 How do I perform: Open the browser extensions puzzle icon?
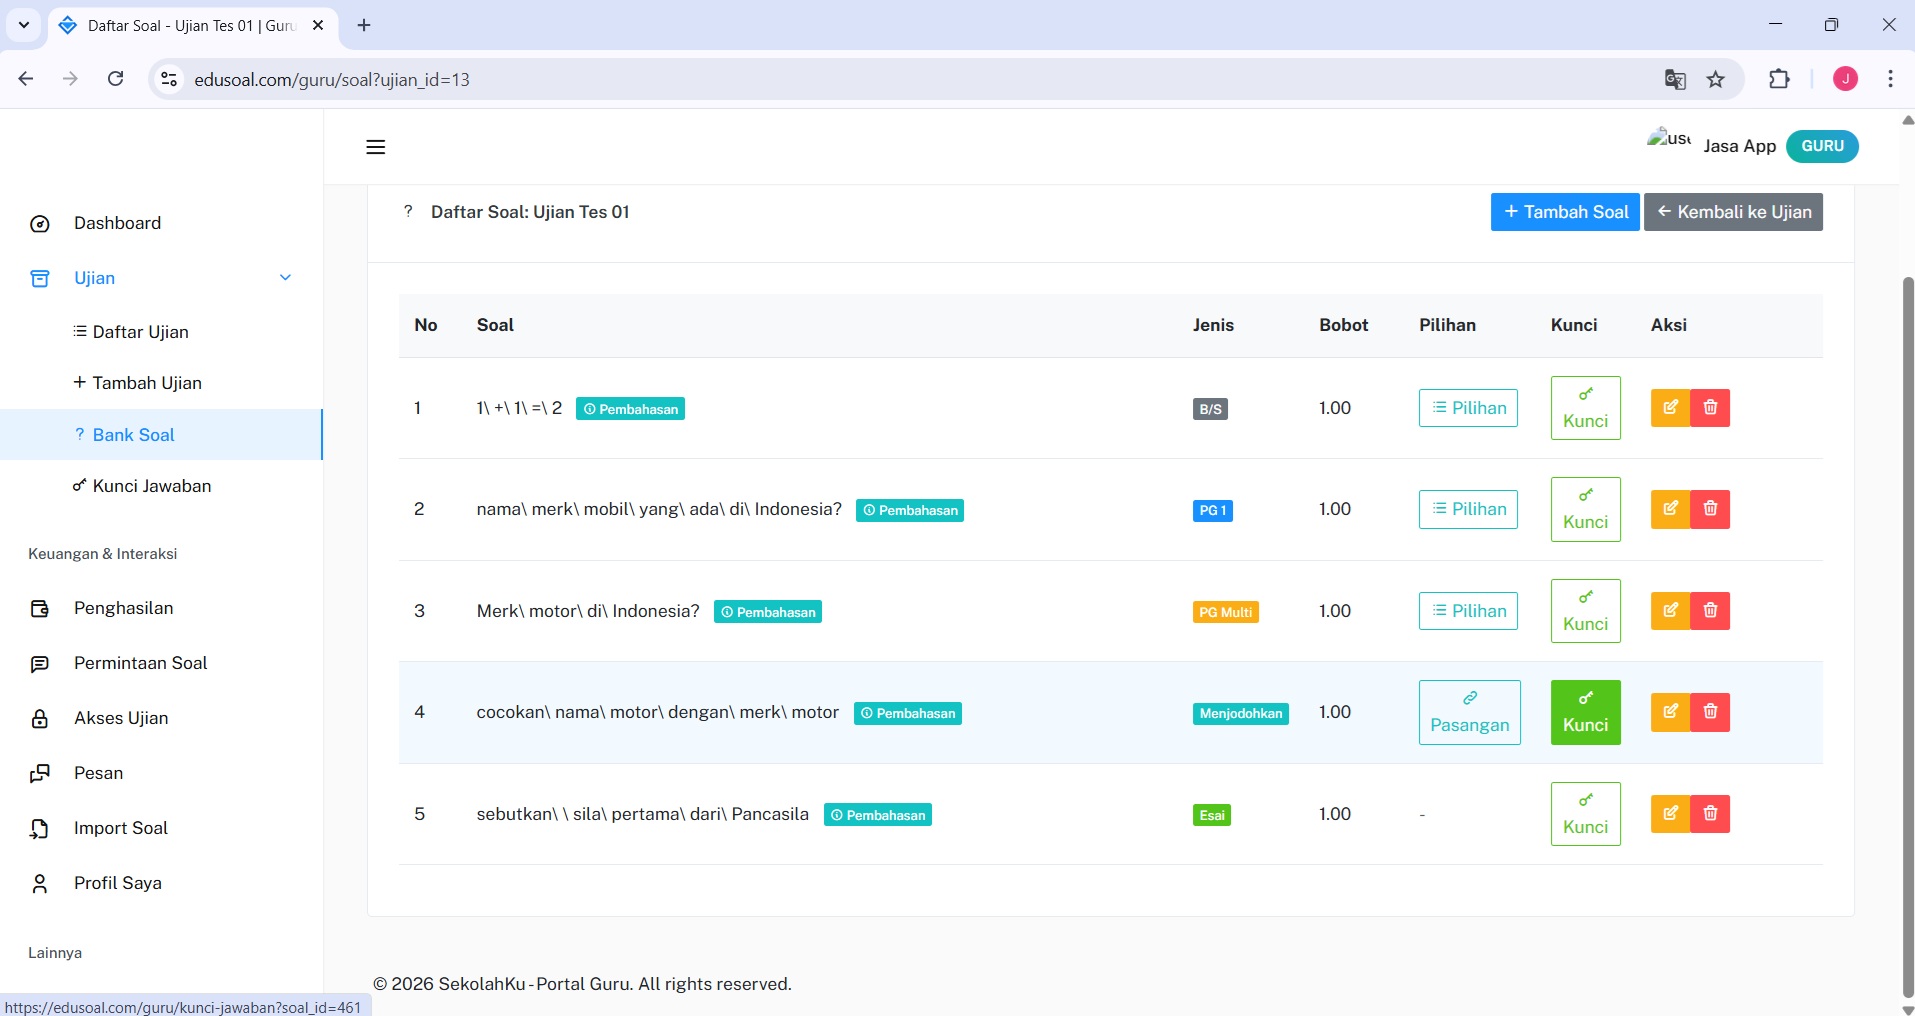click(x=1779, y=79)
